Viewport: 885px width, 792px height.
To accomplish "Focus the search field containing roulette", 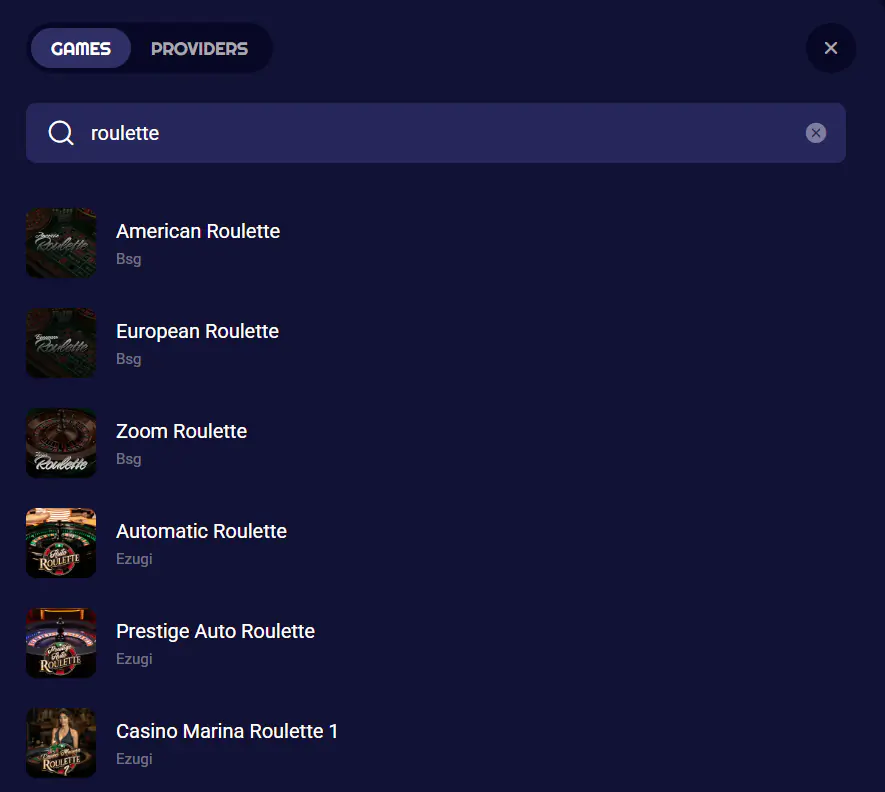I will [440, 133].
